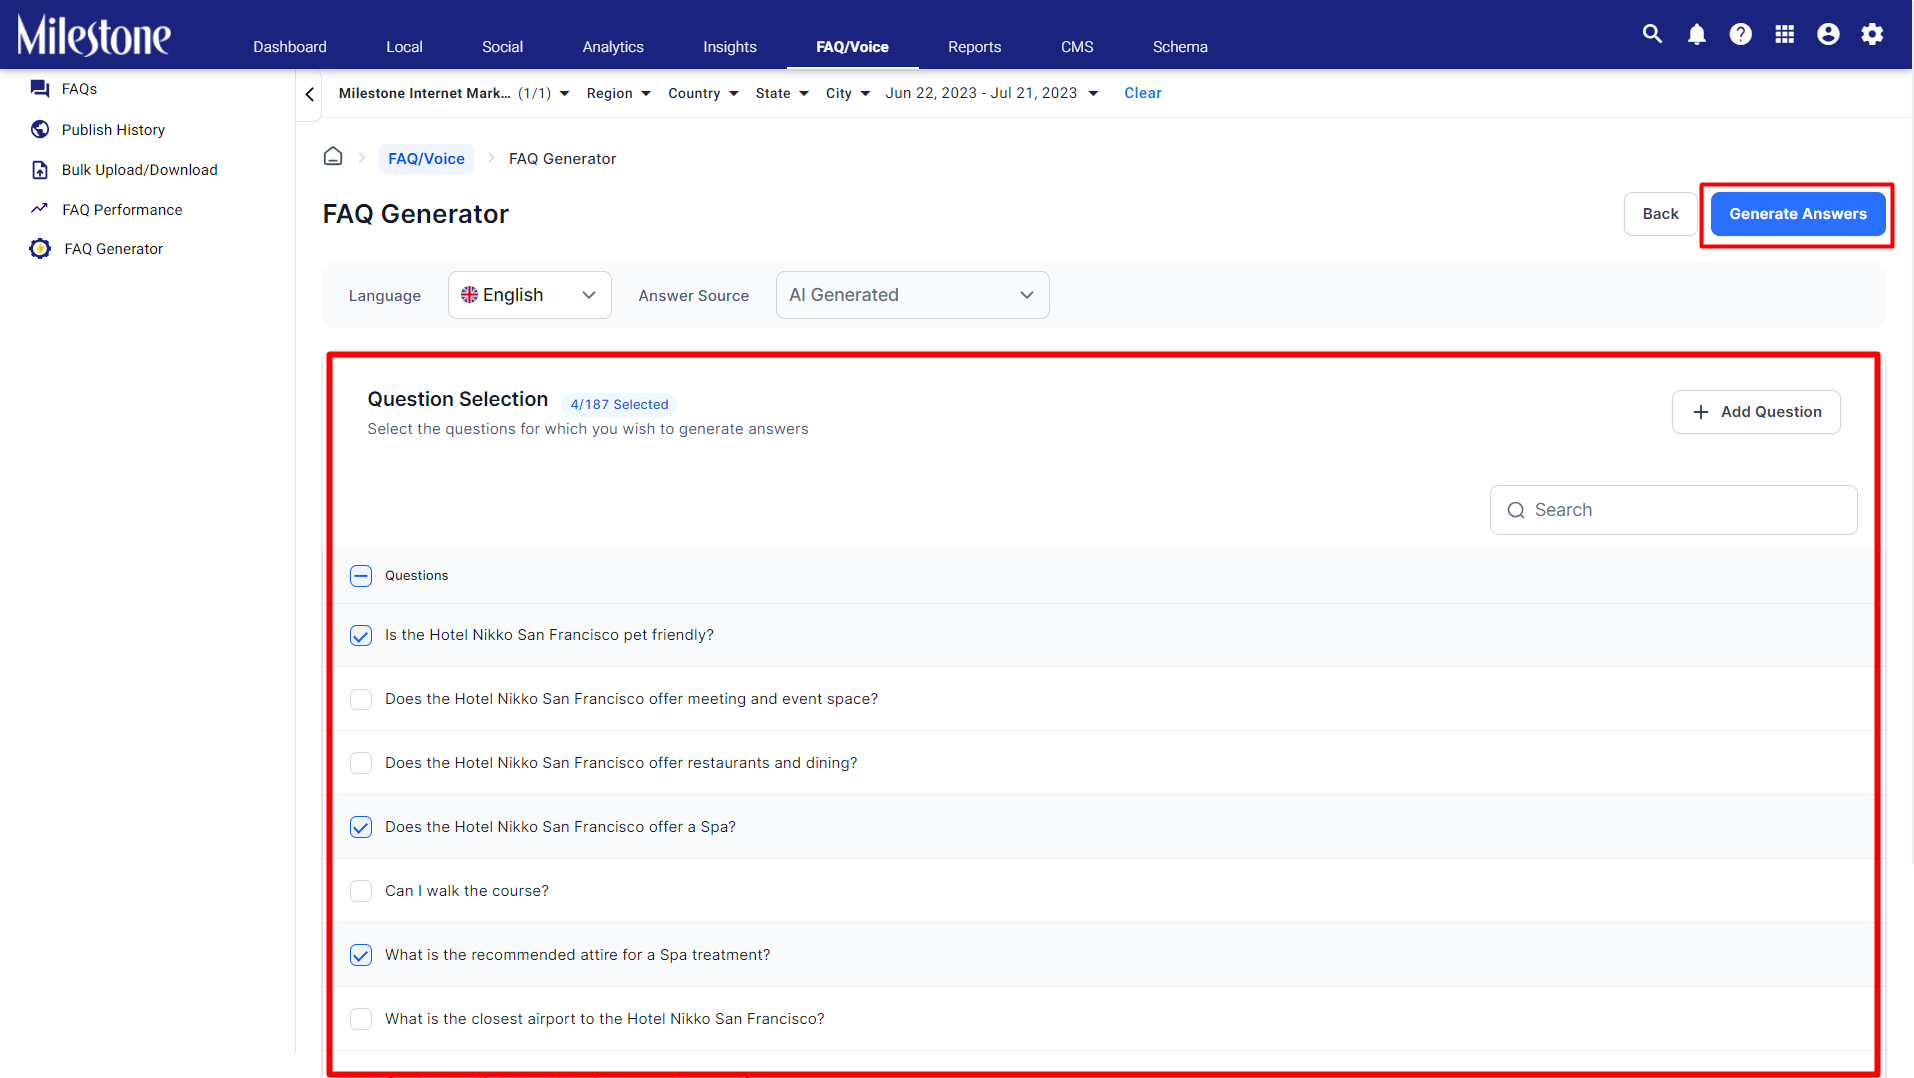This screenshot has width=1914, height=1078.
Task: Go to the home breadcrumb icon
Action: pyautogui.click(x=333, y=157)
